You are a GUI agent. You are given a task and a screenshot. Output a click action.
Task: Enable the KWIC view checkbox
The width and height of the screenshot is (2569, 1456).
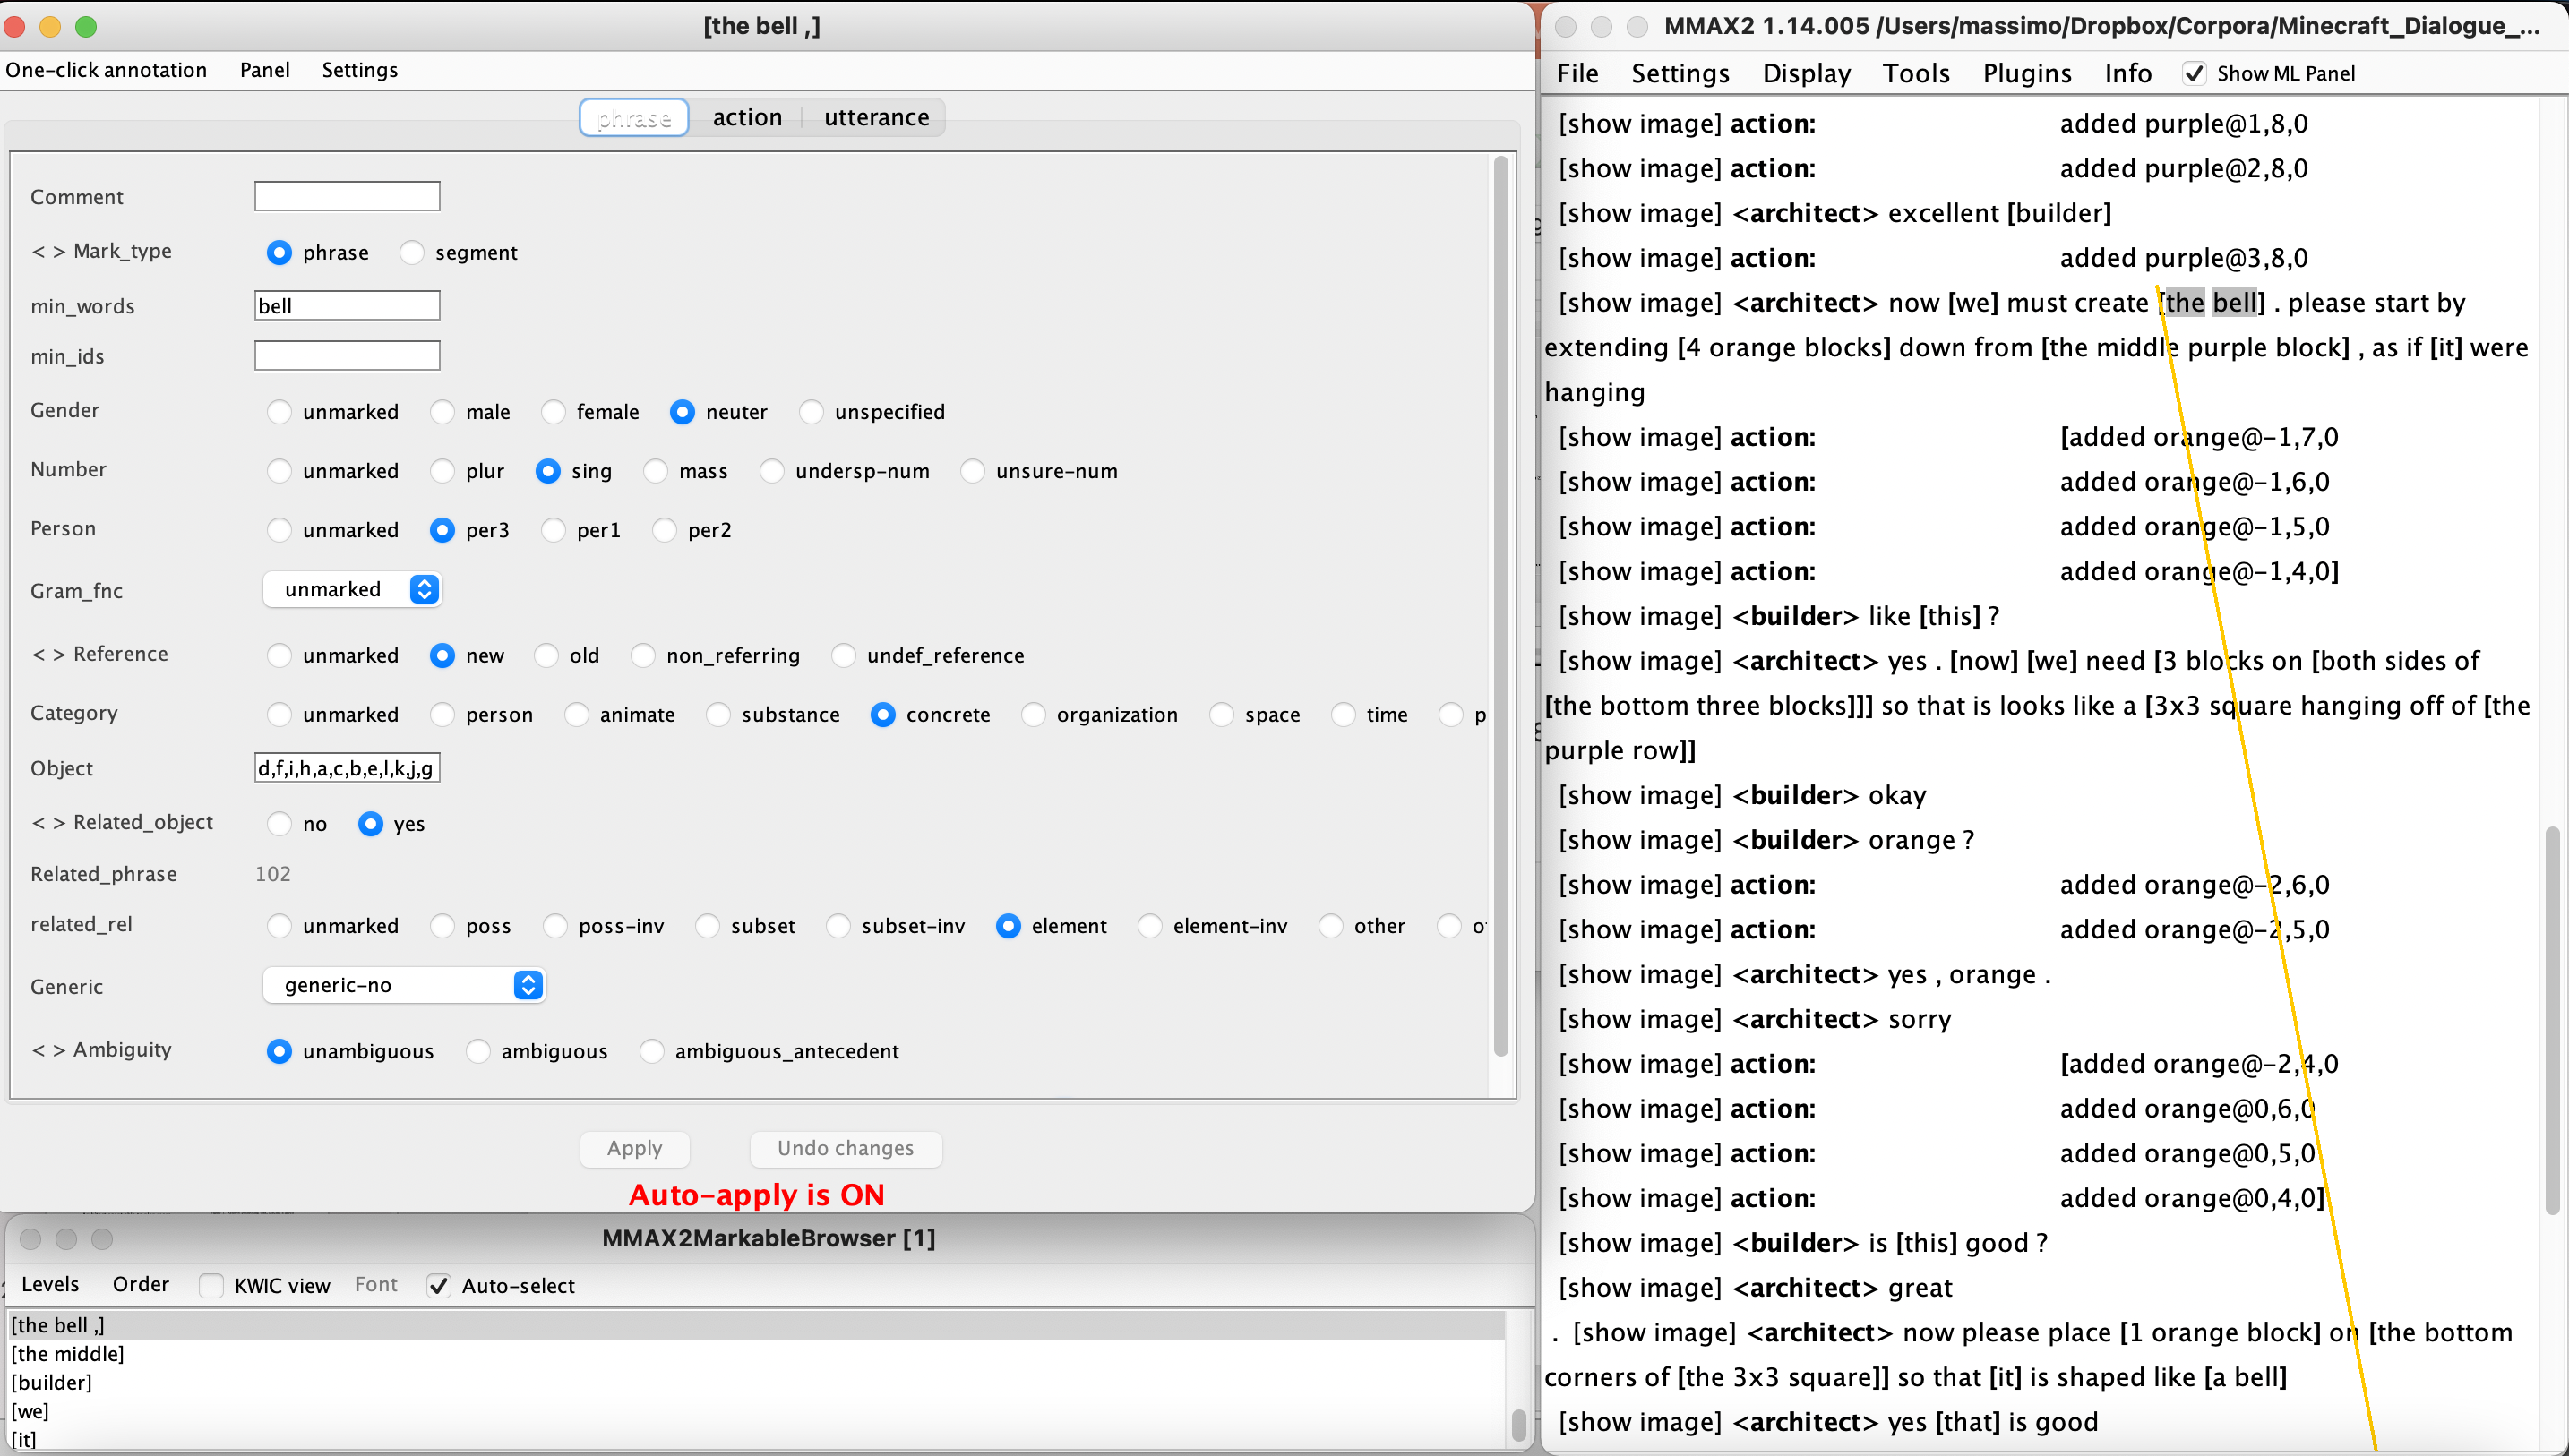coord(211,1285)
